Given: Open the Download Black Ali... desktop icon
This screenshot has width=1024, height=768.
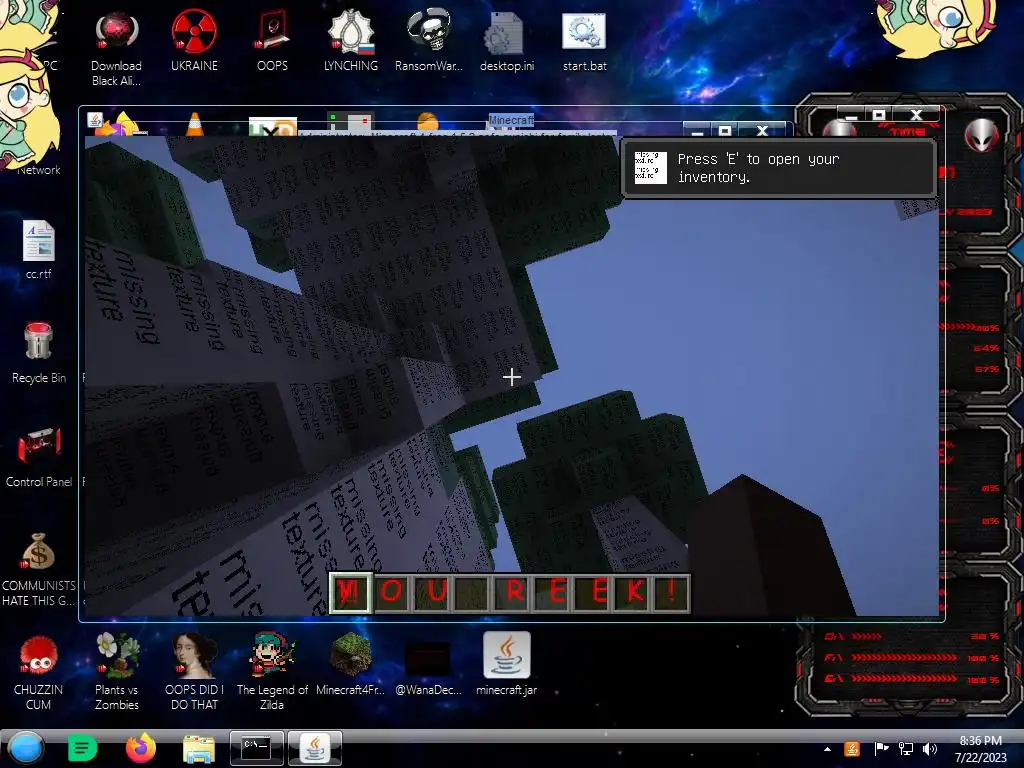Looking at the screenshot, I should [x=116, y=49].
